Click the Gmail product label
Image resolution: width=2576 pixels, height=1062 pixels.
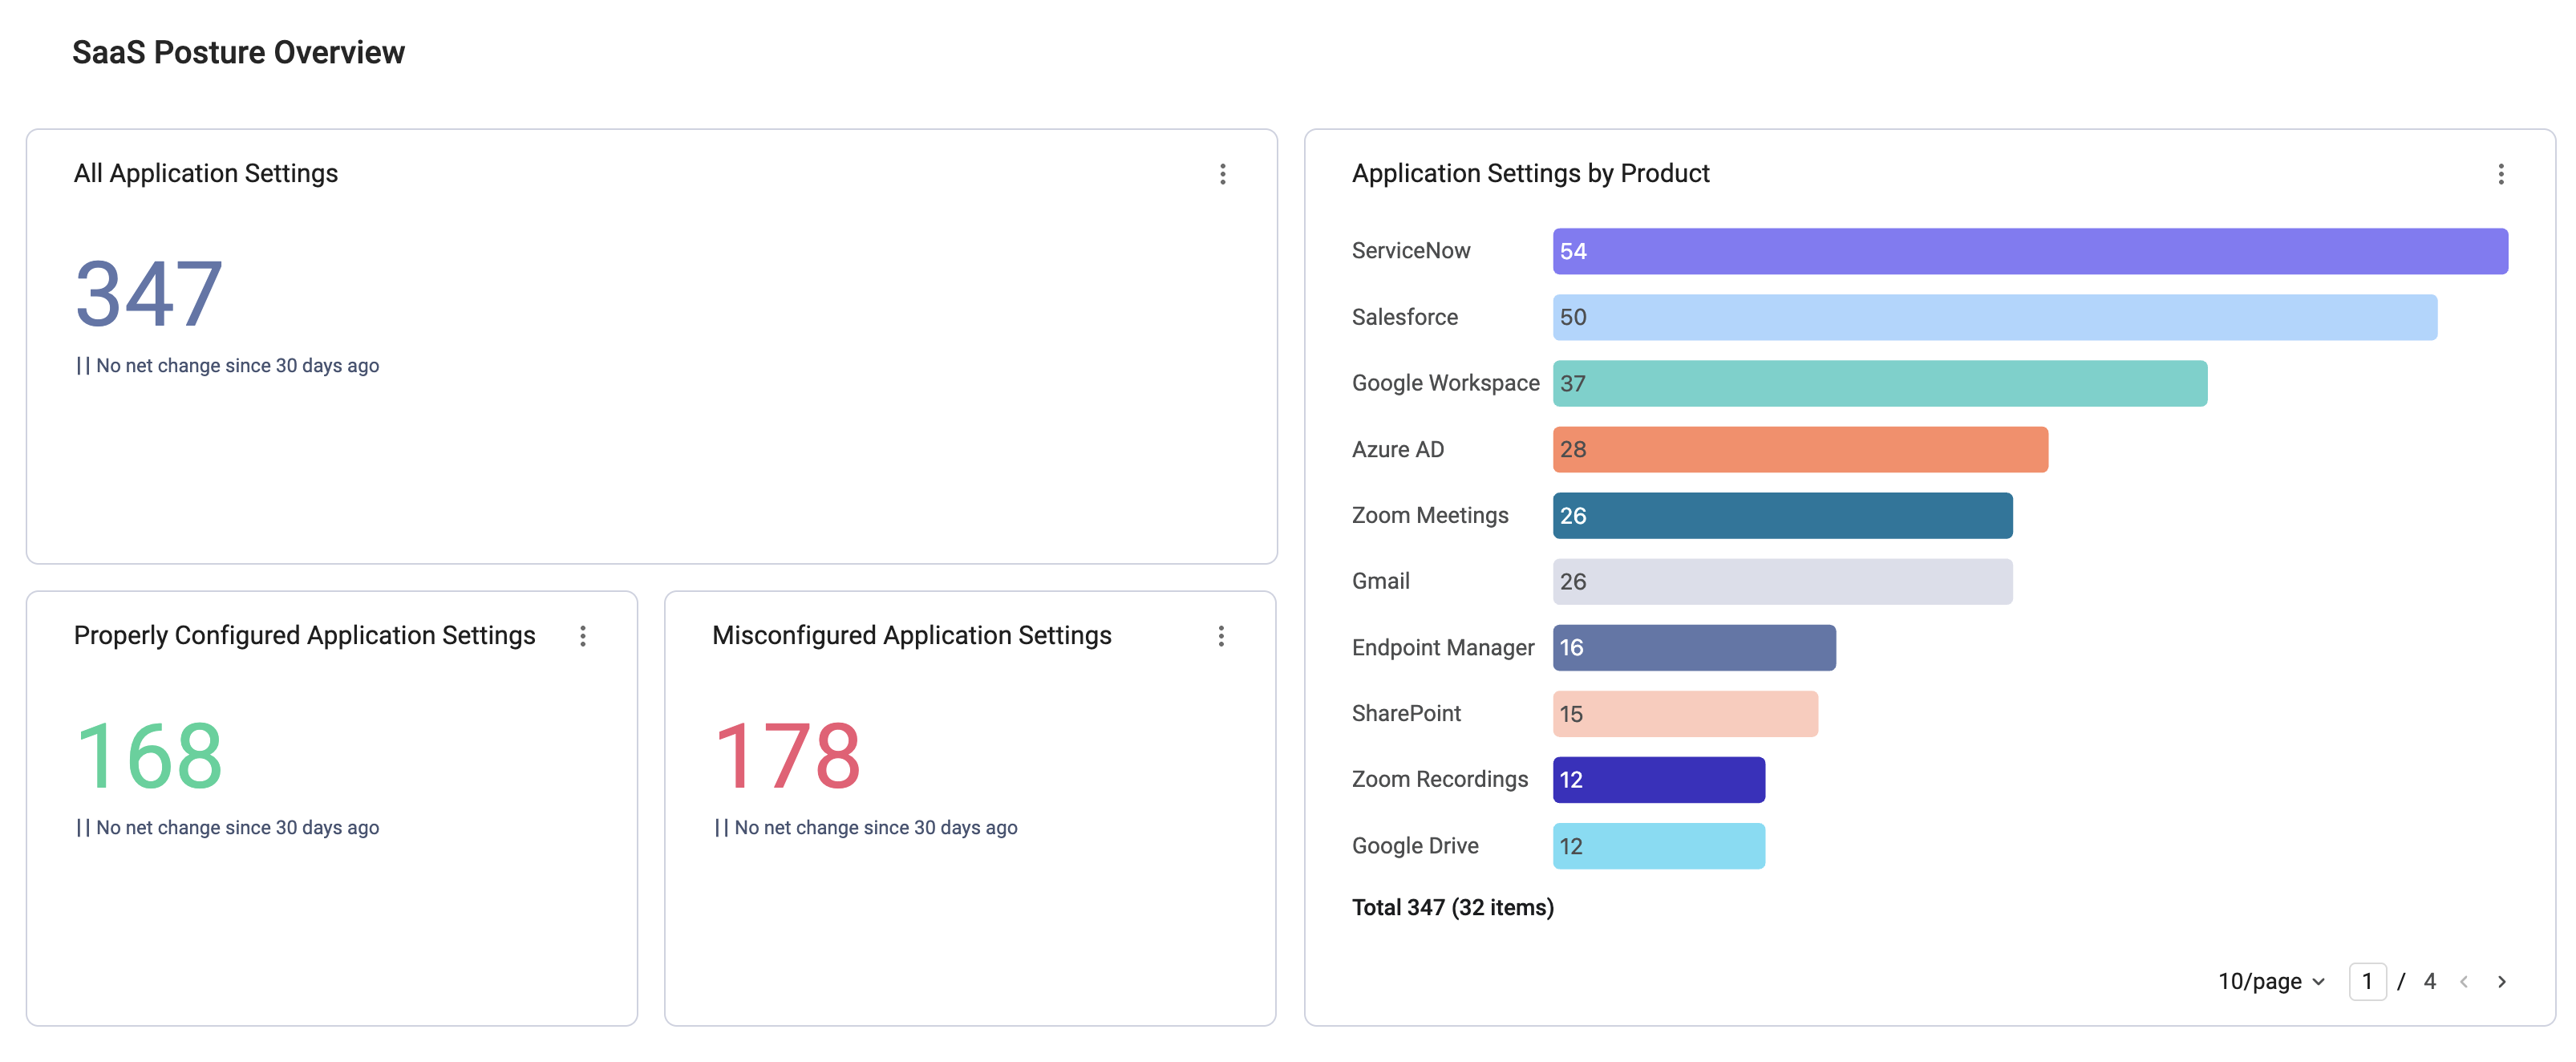[1381, 581]
